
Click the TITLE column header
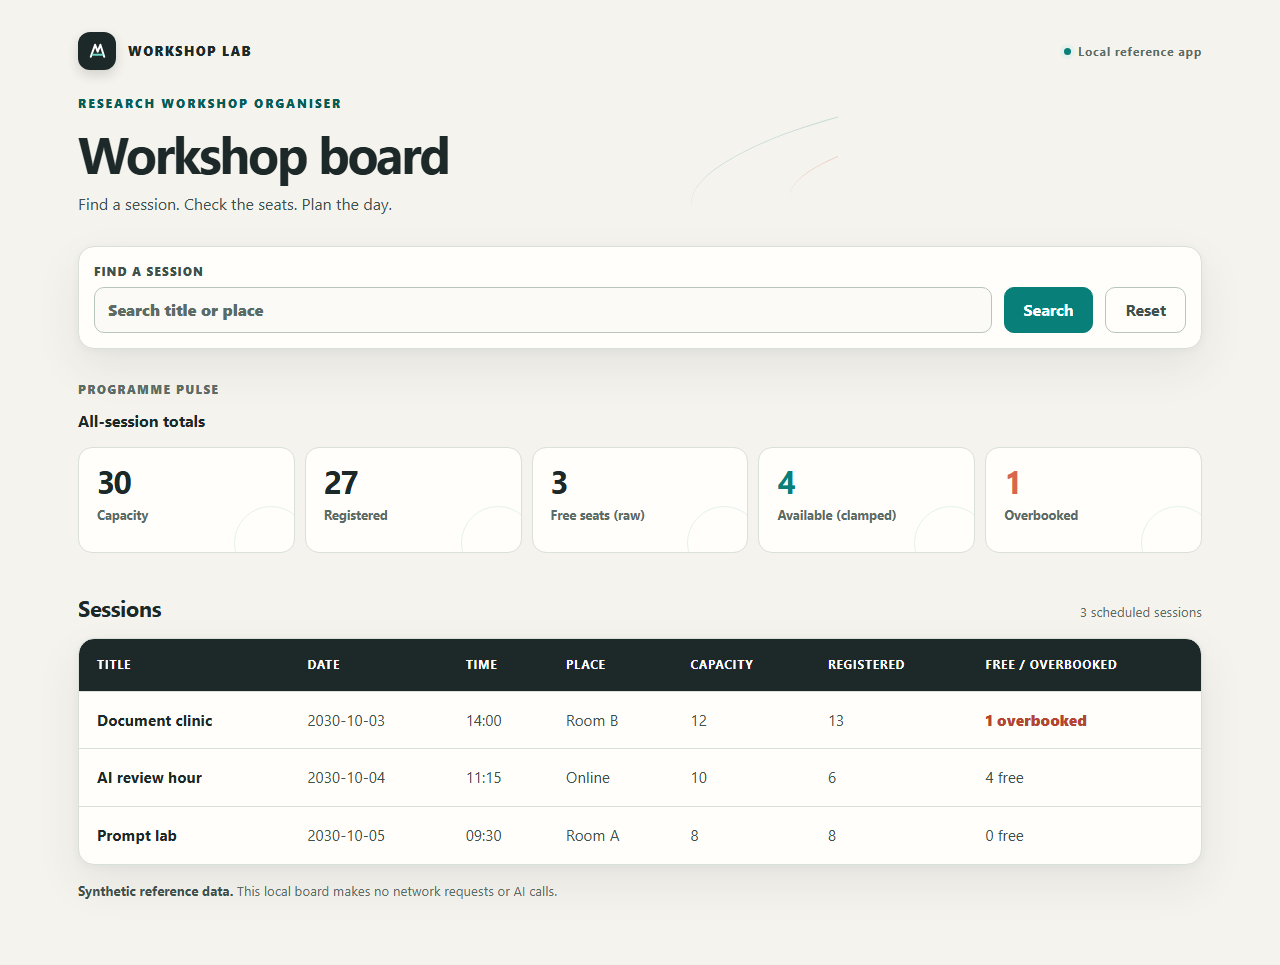114,665
